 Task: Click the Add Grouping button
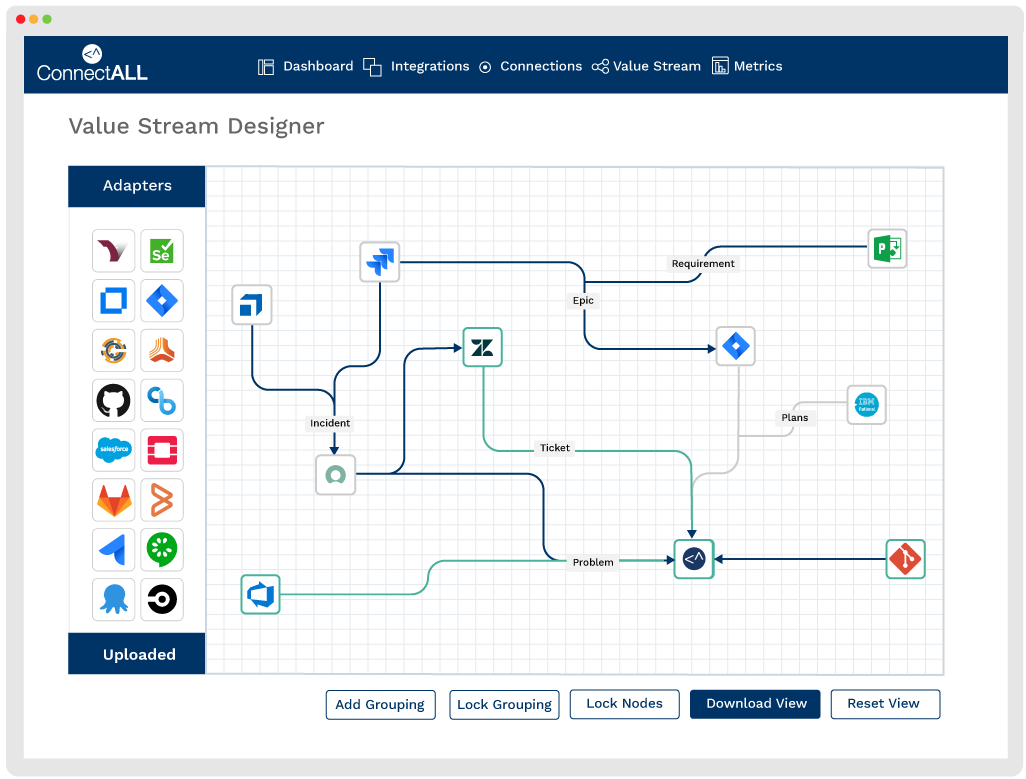(x=381, y=704)
